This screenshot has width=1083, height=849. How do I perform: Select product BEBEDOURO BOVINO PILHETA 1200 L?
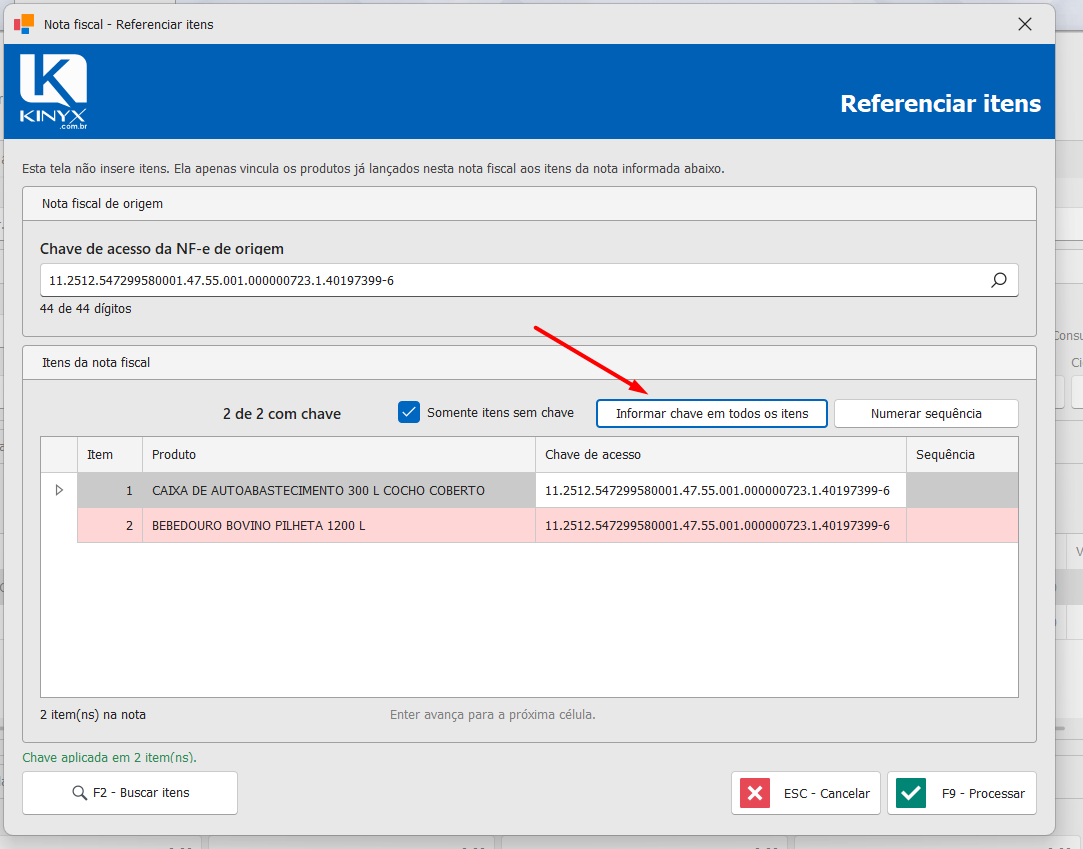point(339,526)
